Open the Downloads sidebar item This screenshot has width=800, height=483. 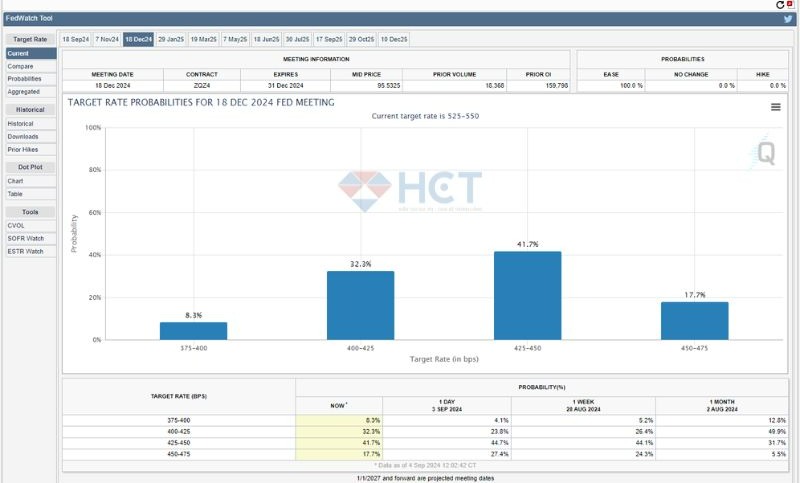click(x=31, y=137)
